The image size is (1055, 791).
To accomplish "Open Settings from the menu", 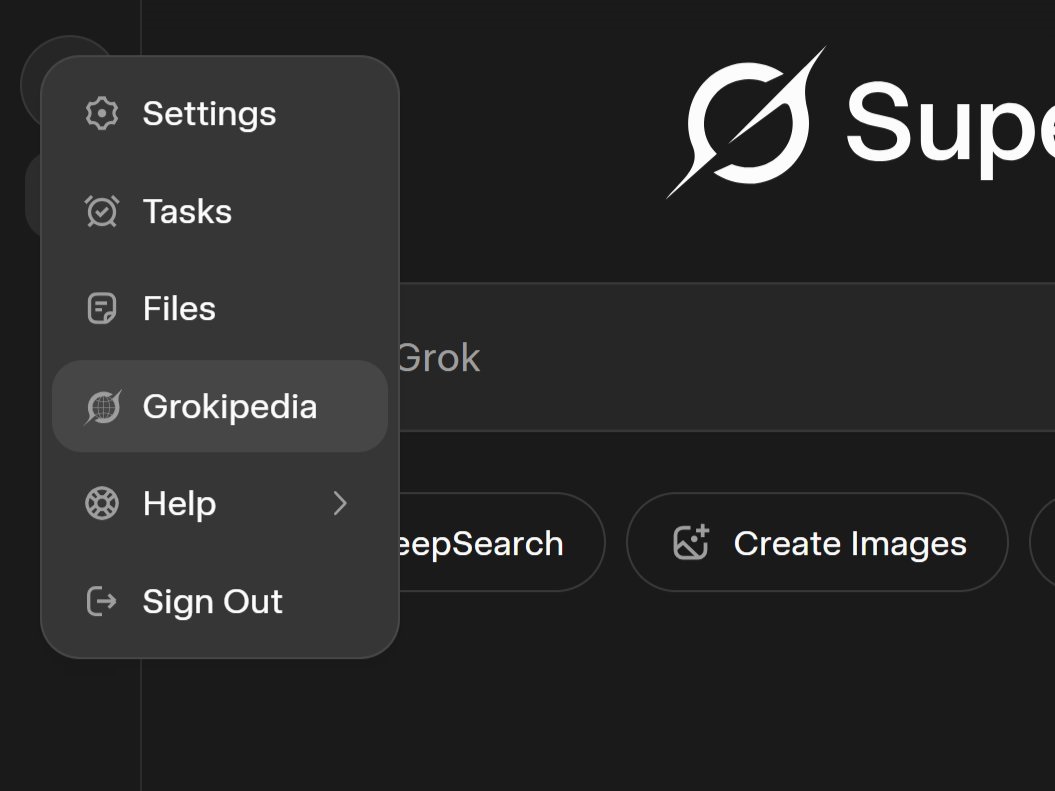I will (209, 114).
